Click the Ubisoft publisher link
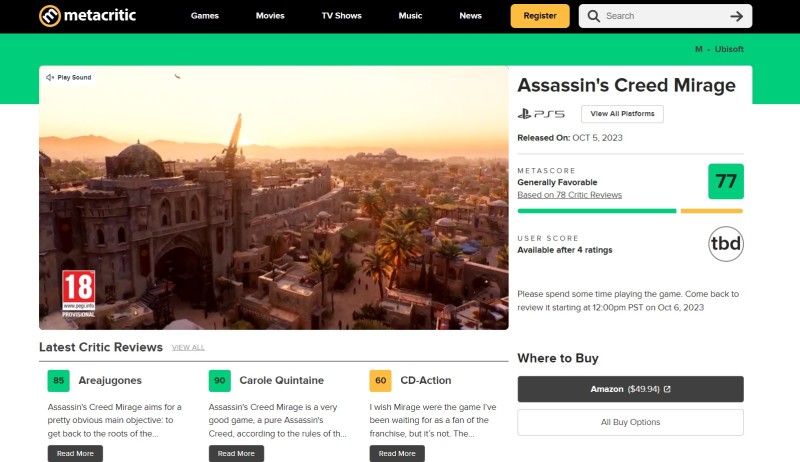Image resolution: width=800 pixels, height=462 pixels. tap(729, 49)
